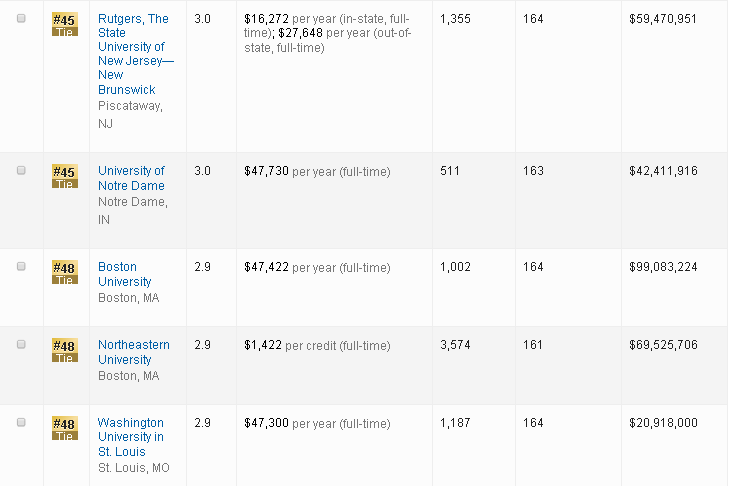The height and width of the screenshot is (486, 729).
Task: Tick the Boston University compare checkbox
Action: (21, 267)
